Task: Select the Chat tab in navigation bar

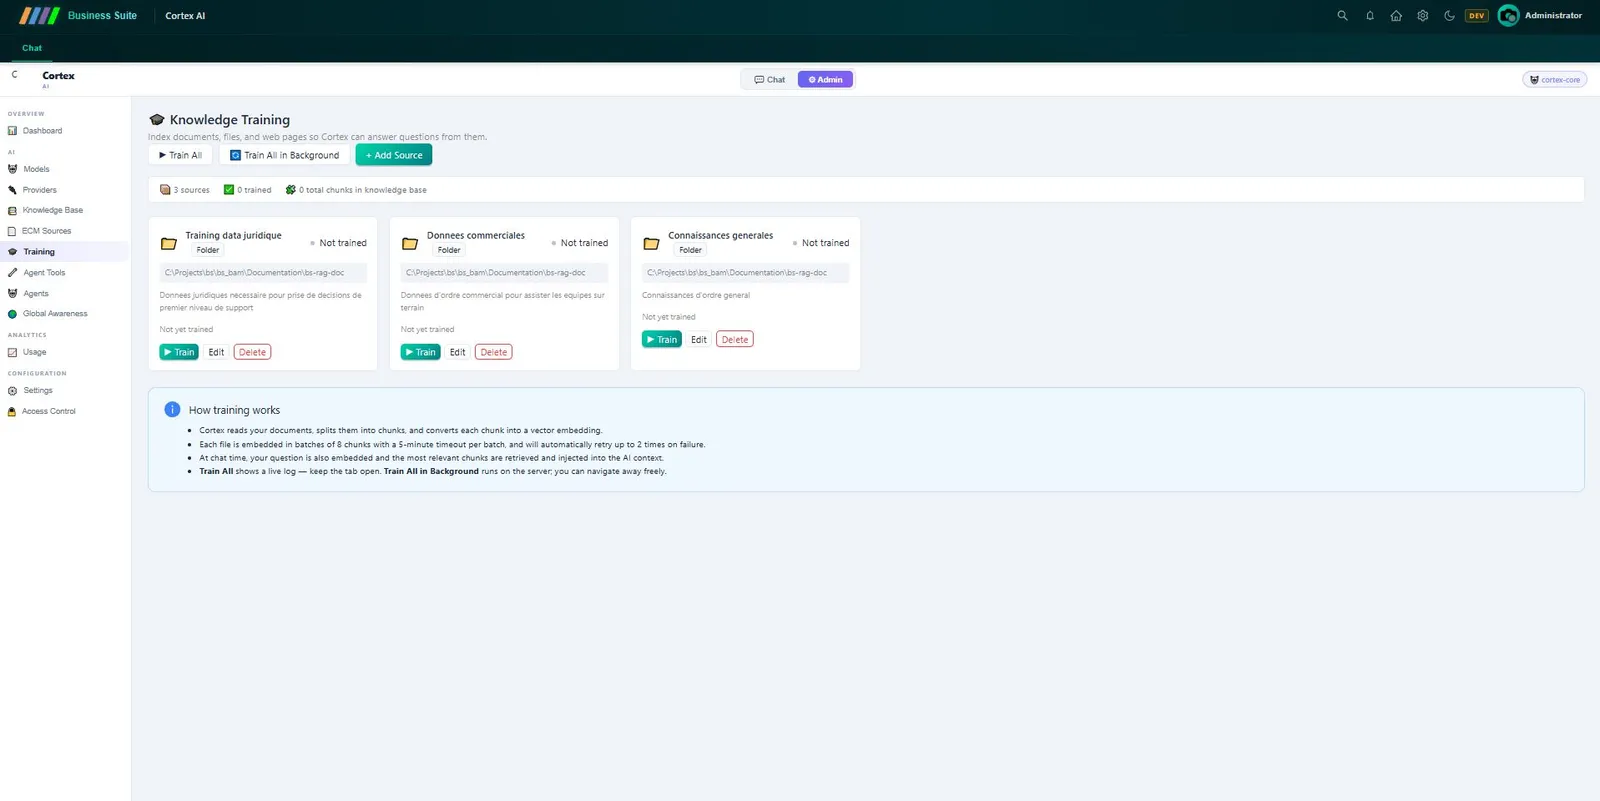Action: pyautogui.click(x=32, y=48)
